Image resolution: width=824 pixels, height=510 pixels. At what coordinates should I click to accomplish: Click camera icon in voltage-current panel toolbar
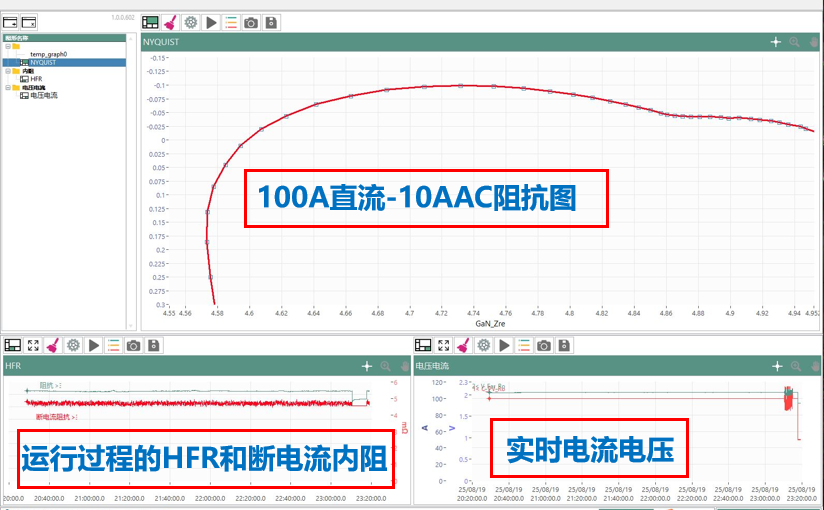pos(543,345)
